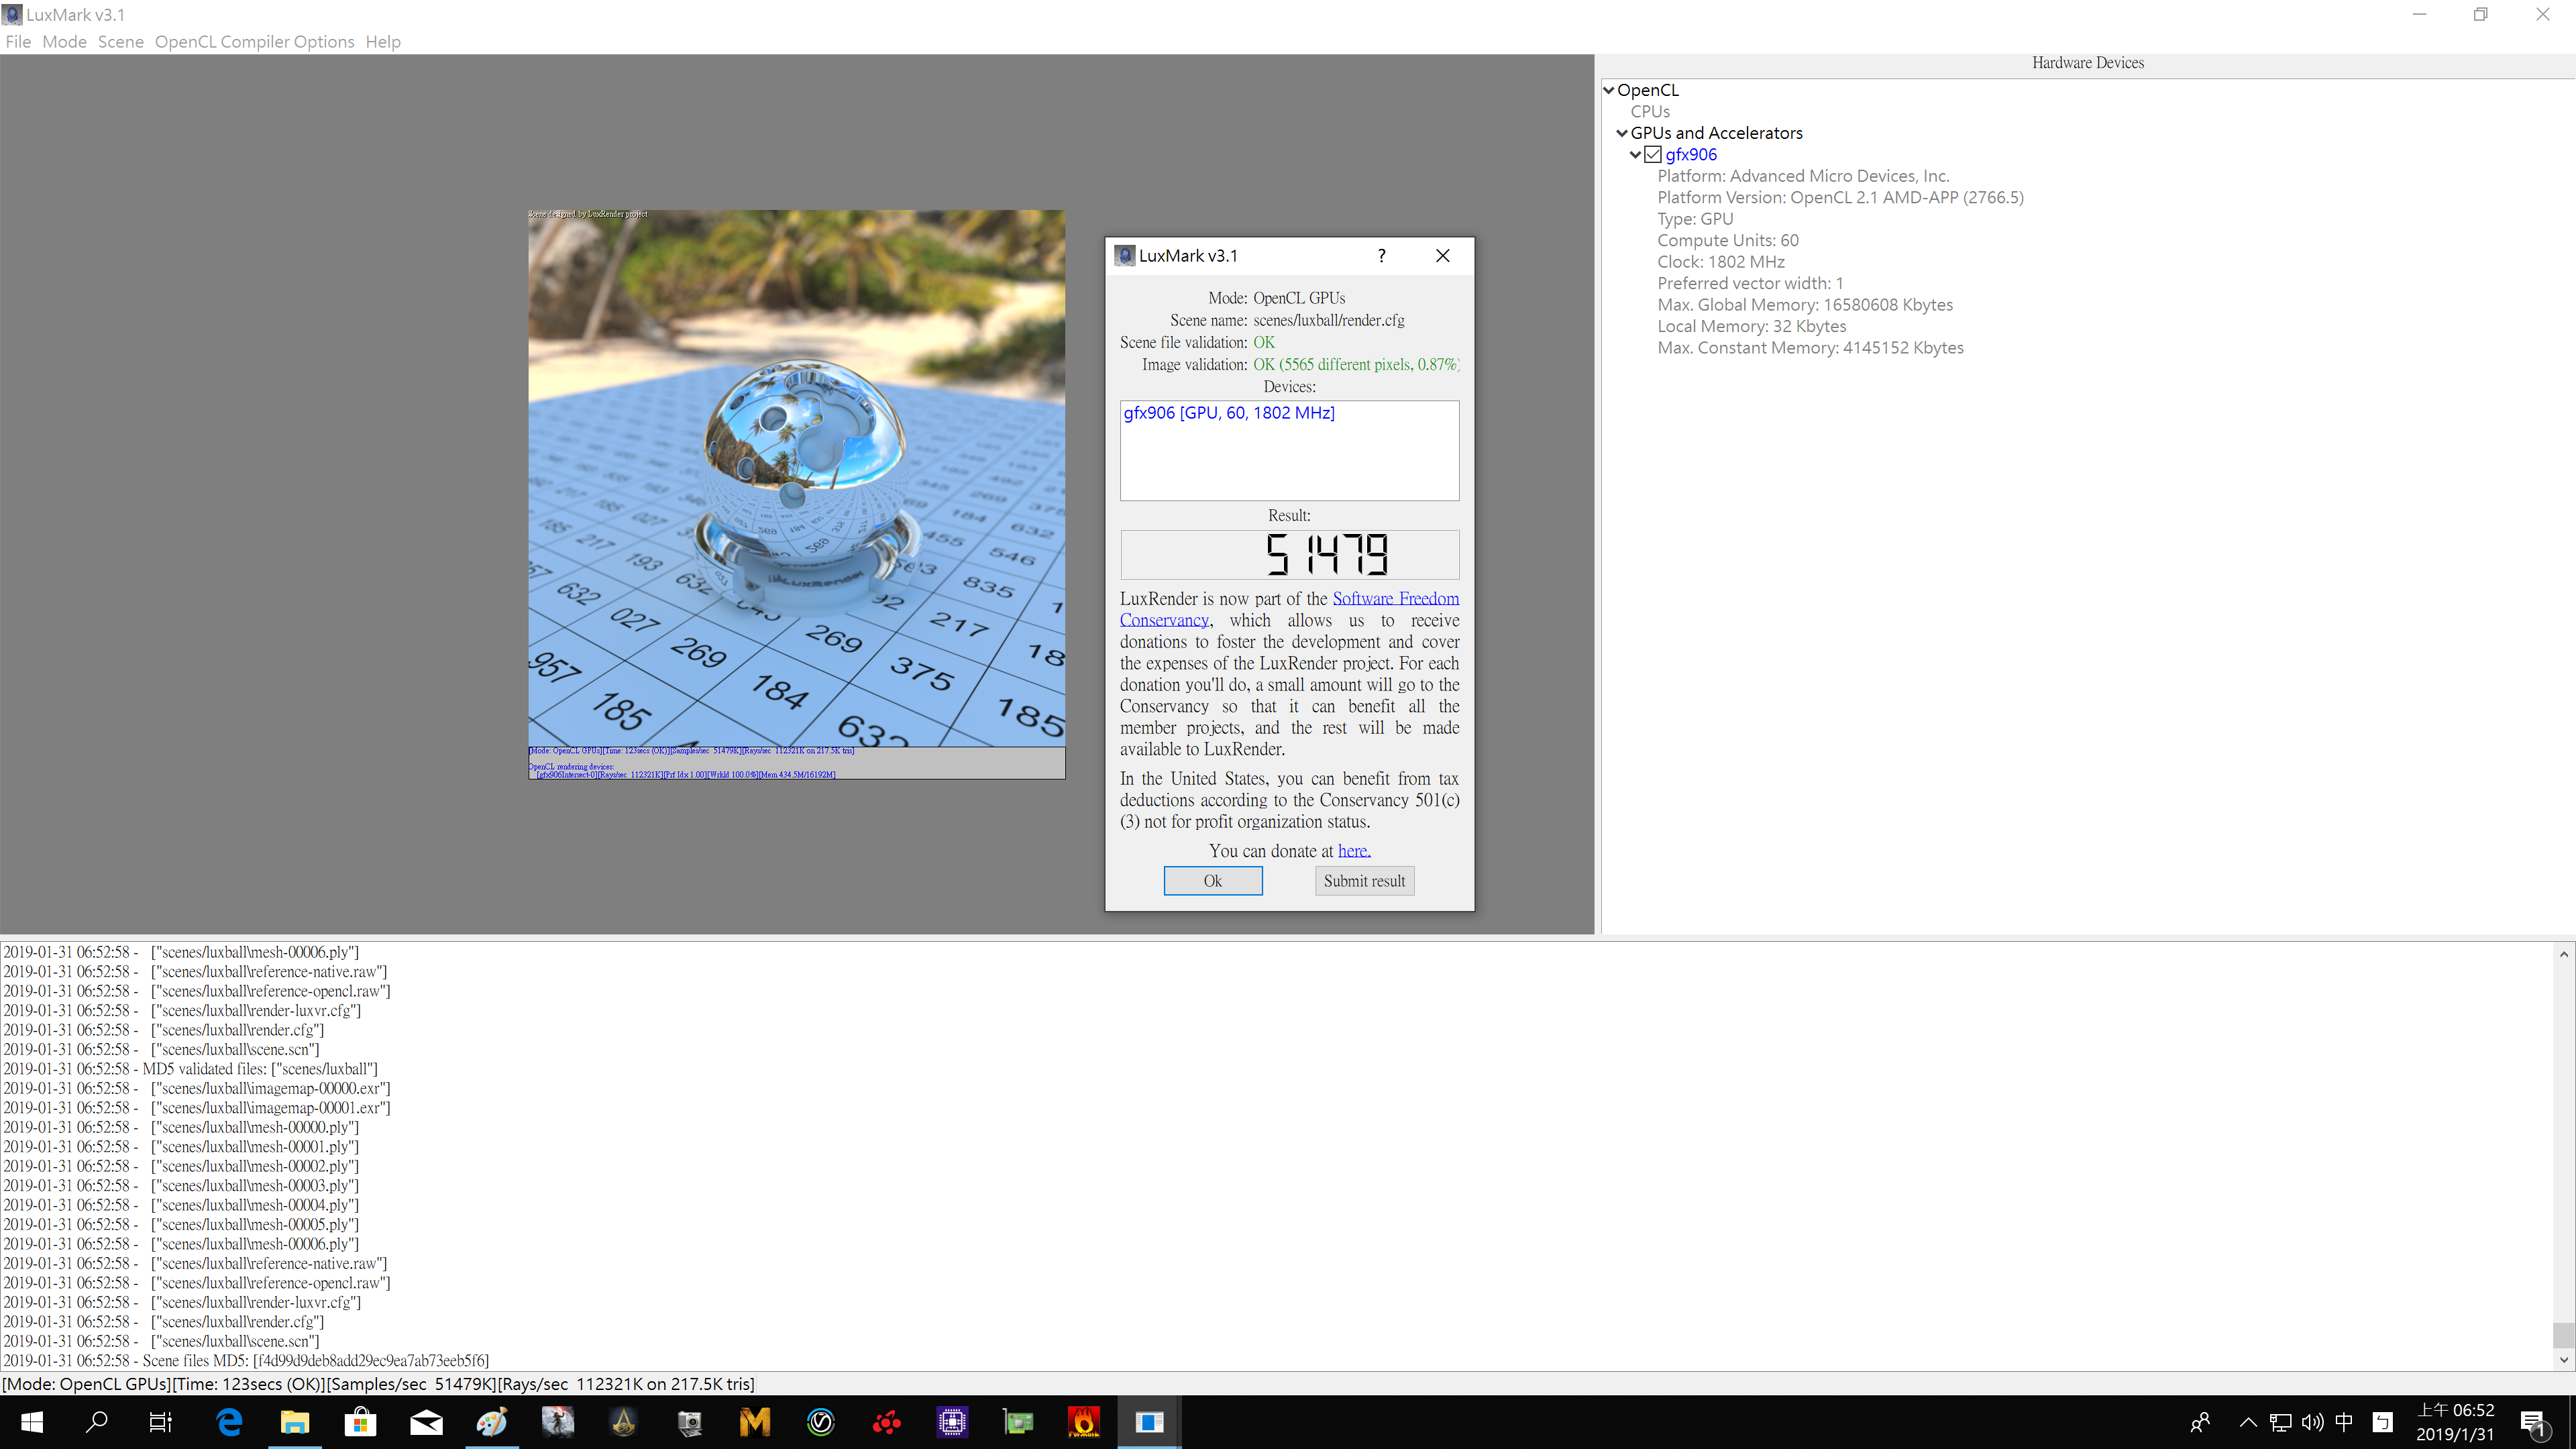The height and width of the screenshot is (1449, 2576).
Task: Open the Scene menu
Action: point(120,41)
